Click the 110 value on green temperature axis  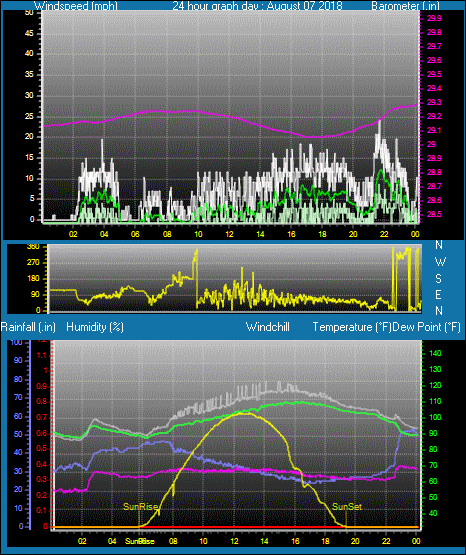pyautogui.click(x=435, y=401)
